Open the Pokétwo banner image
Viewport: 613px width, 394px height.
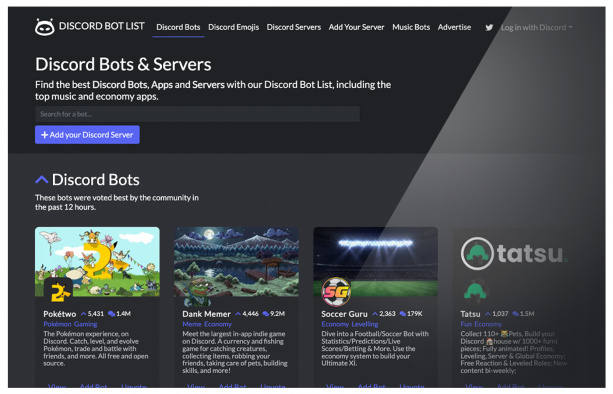click(97, 261)
